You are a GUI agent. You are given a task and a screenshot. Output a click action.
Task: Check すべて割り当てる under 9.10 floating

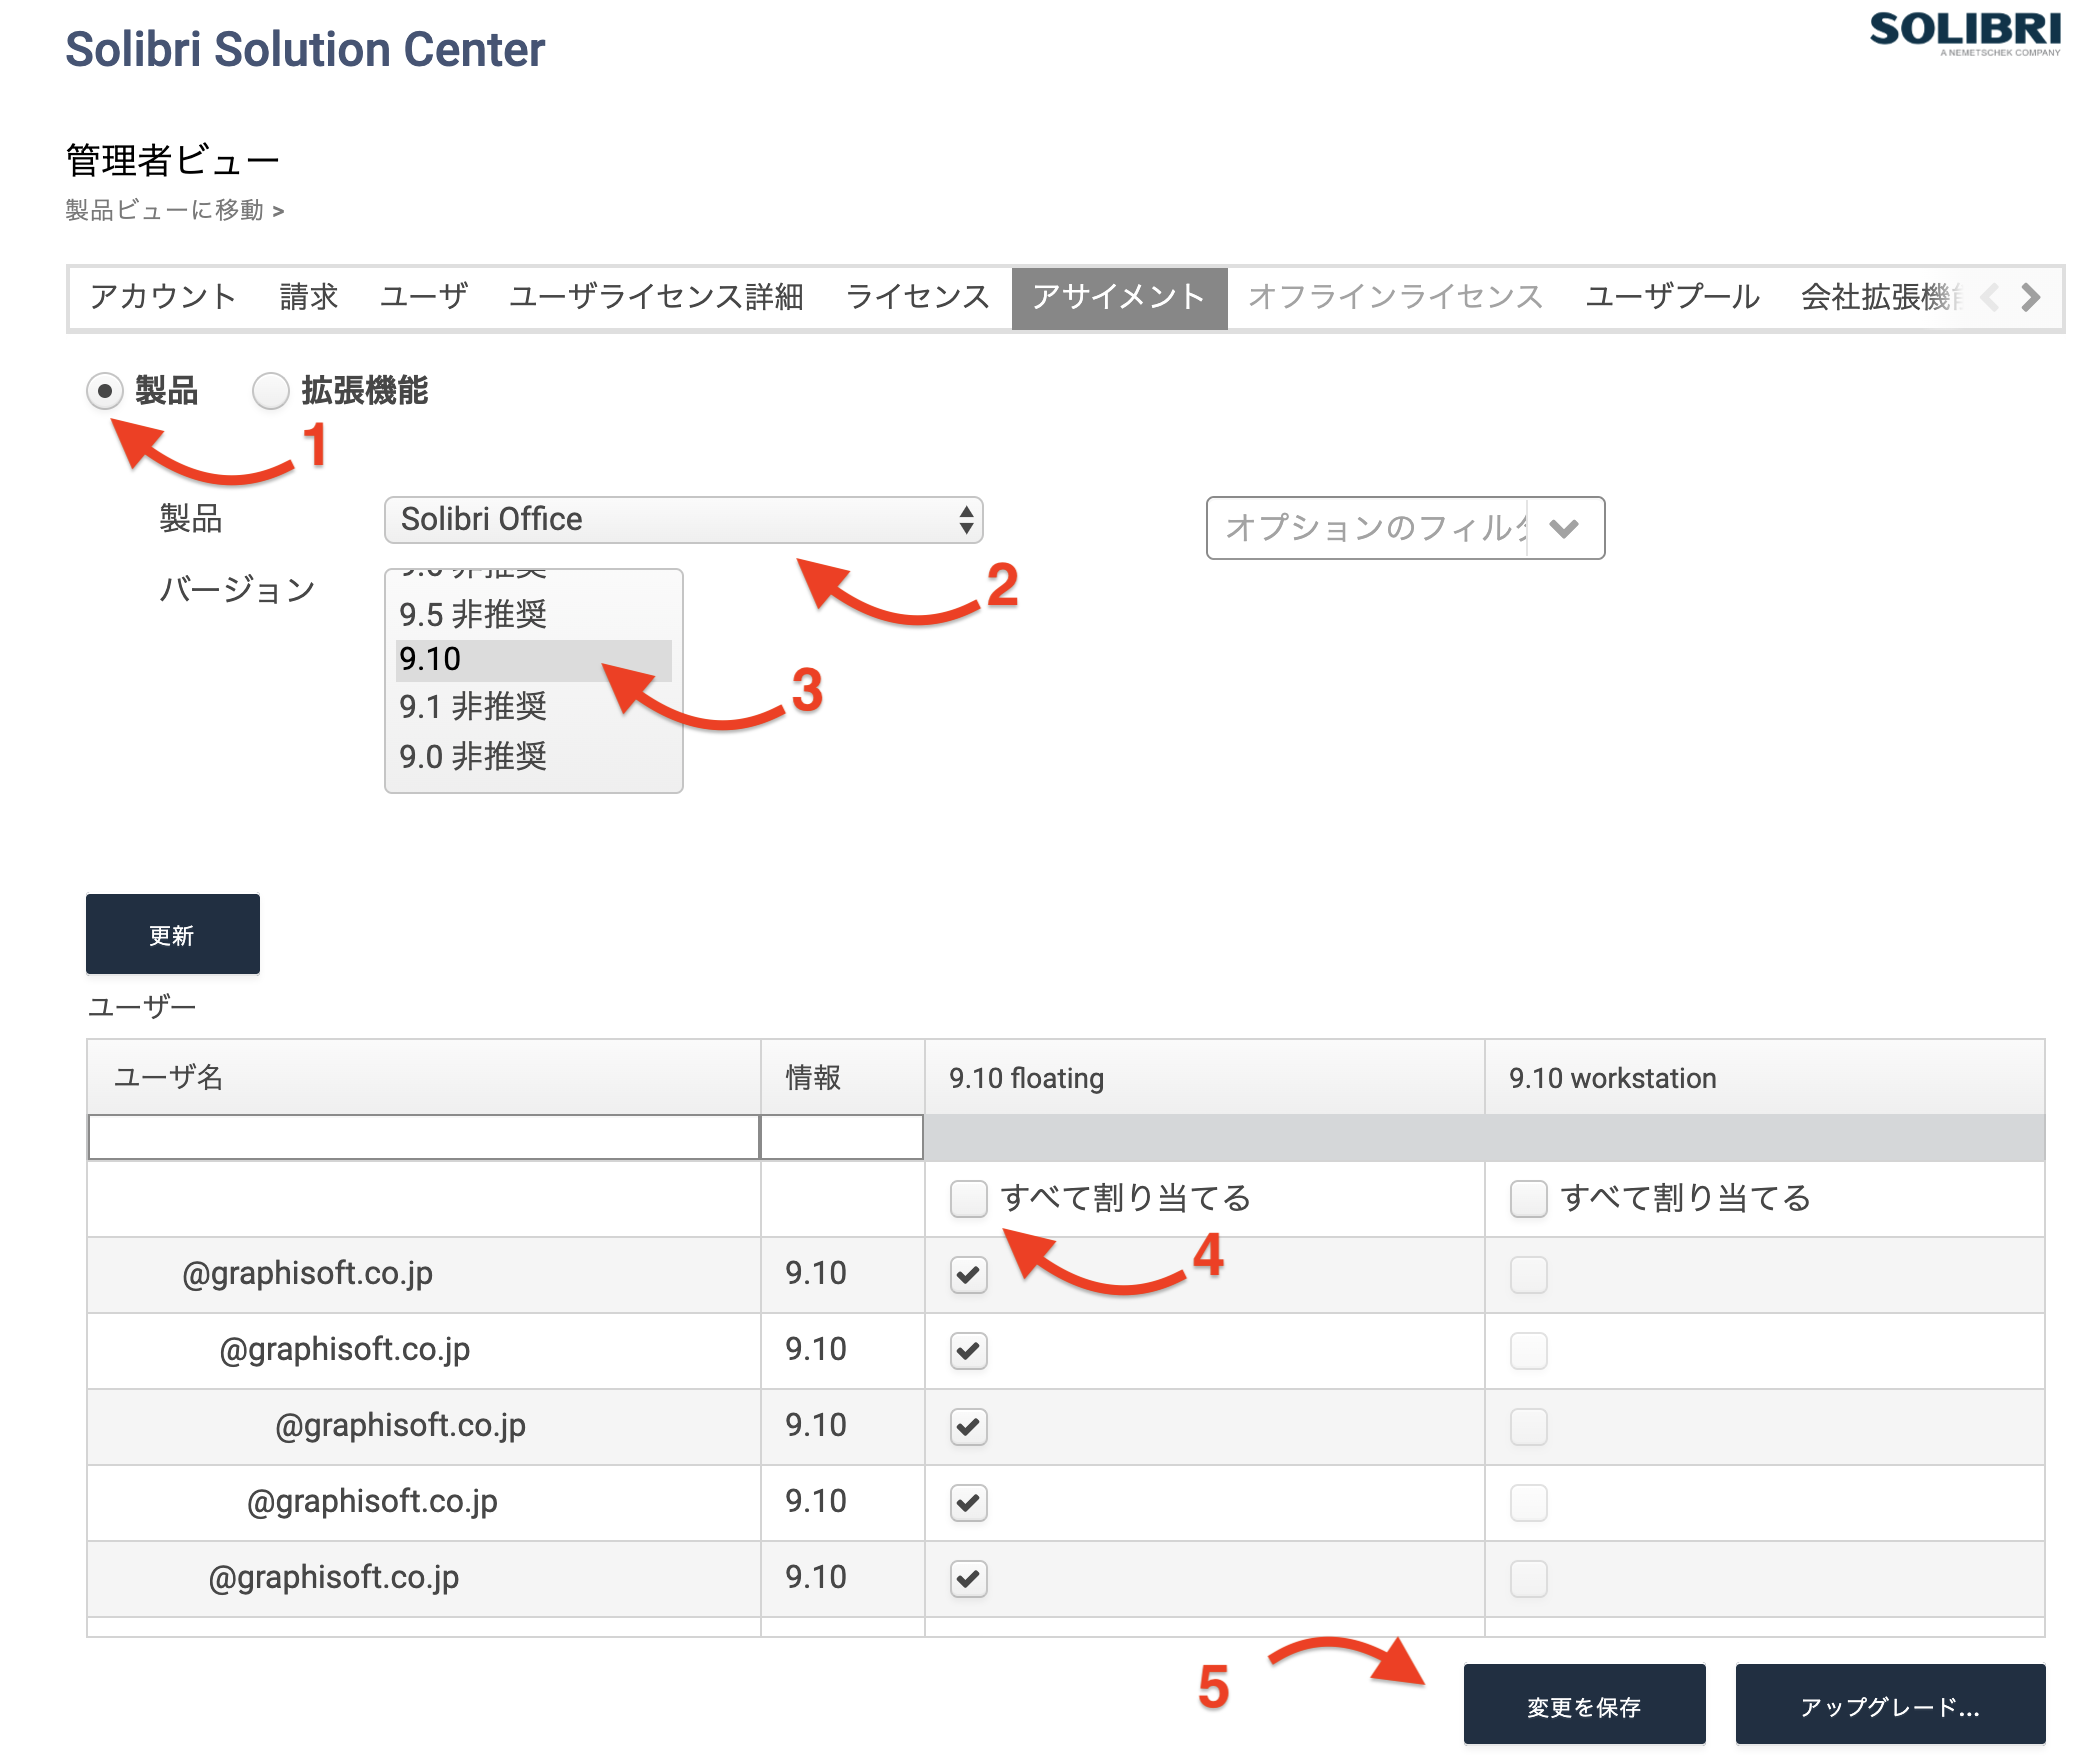tap(968, 1198)
